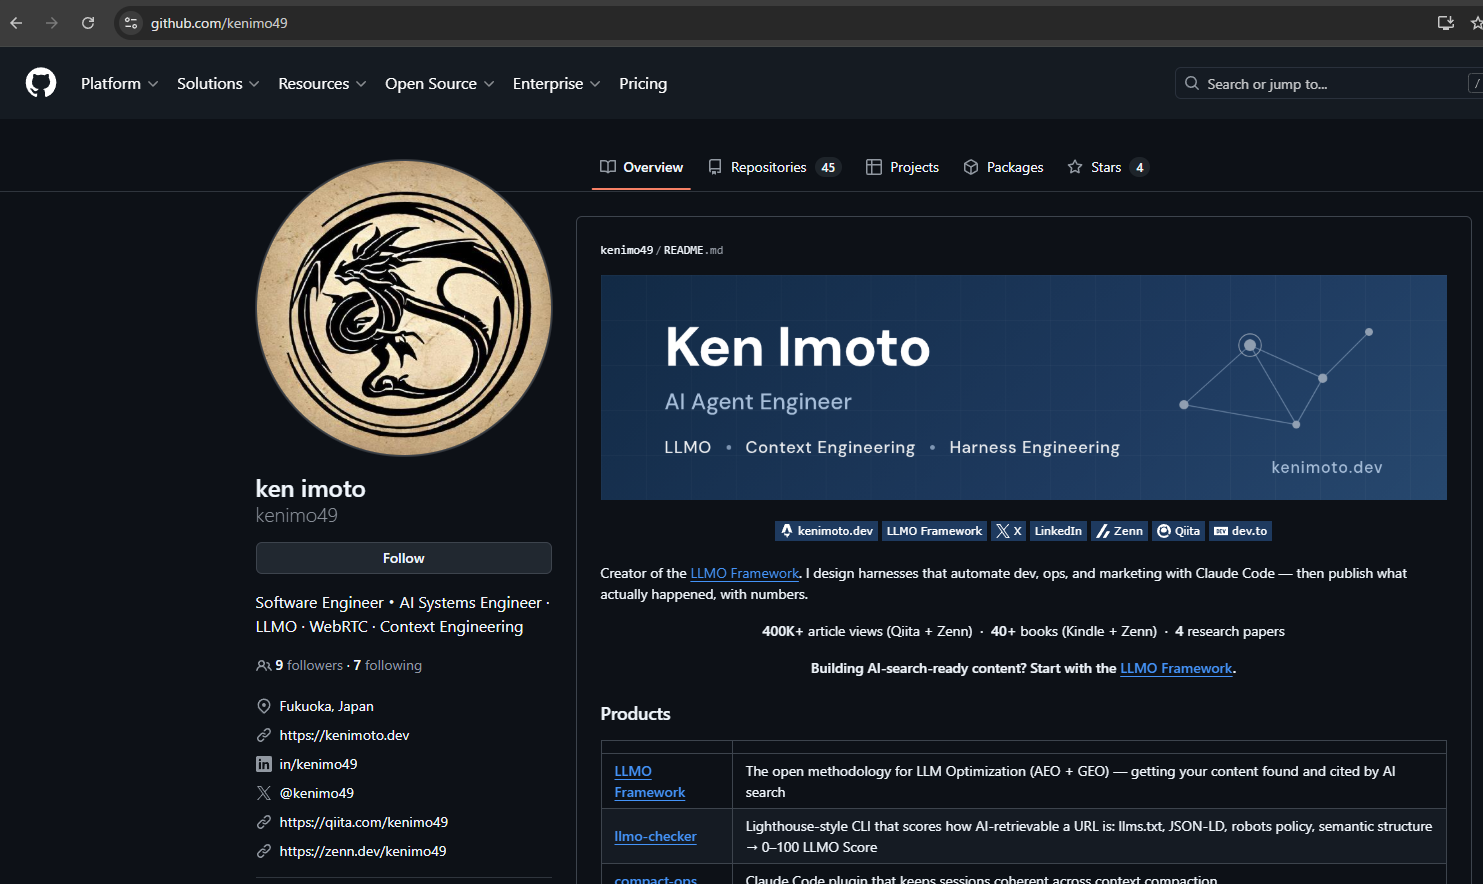The image size is (1483, 884).
Task: Open @kenimo49 X profile link
Action: pos(316,793)
